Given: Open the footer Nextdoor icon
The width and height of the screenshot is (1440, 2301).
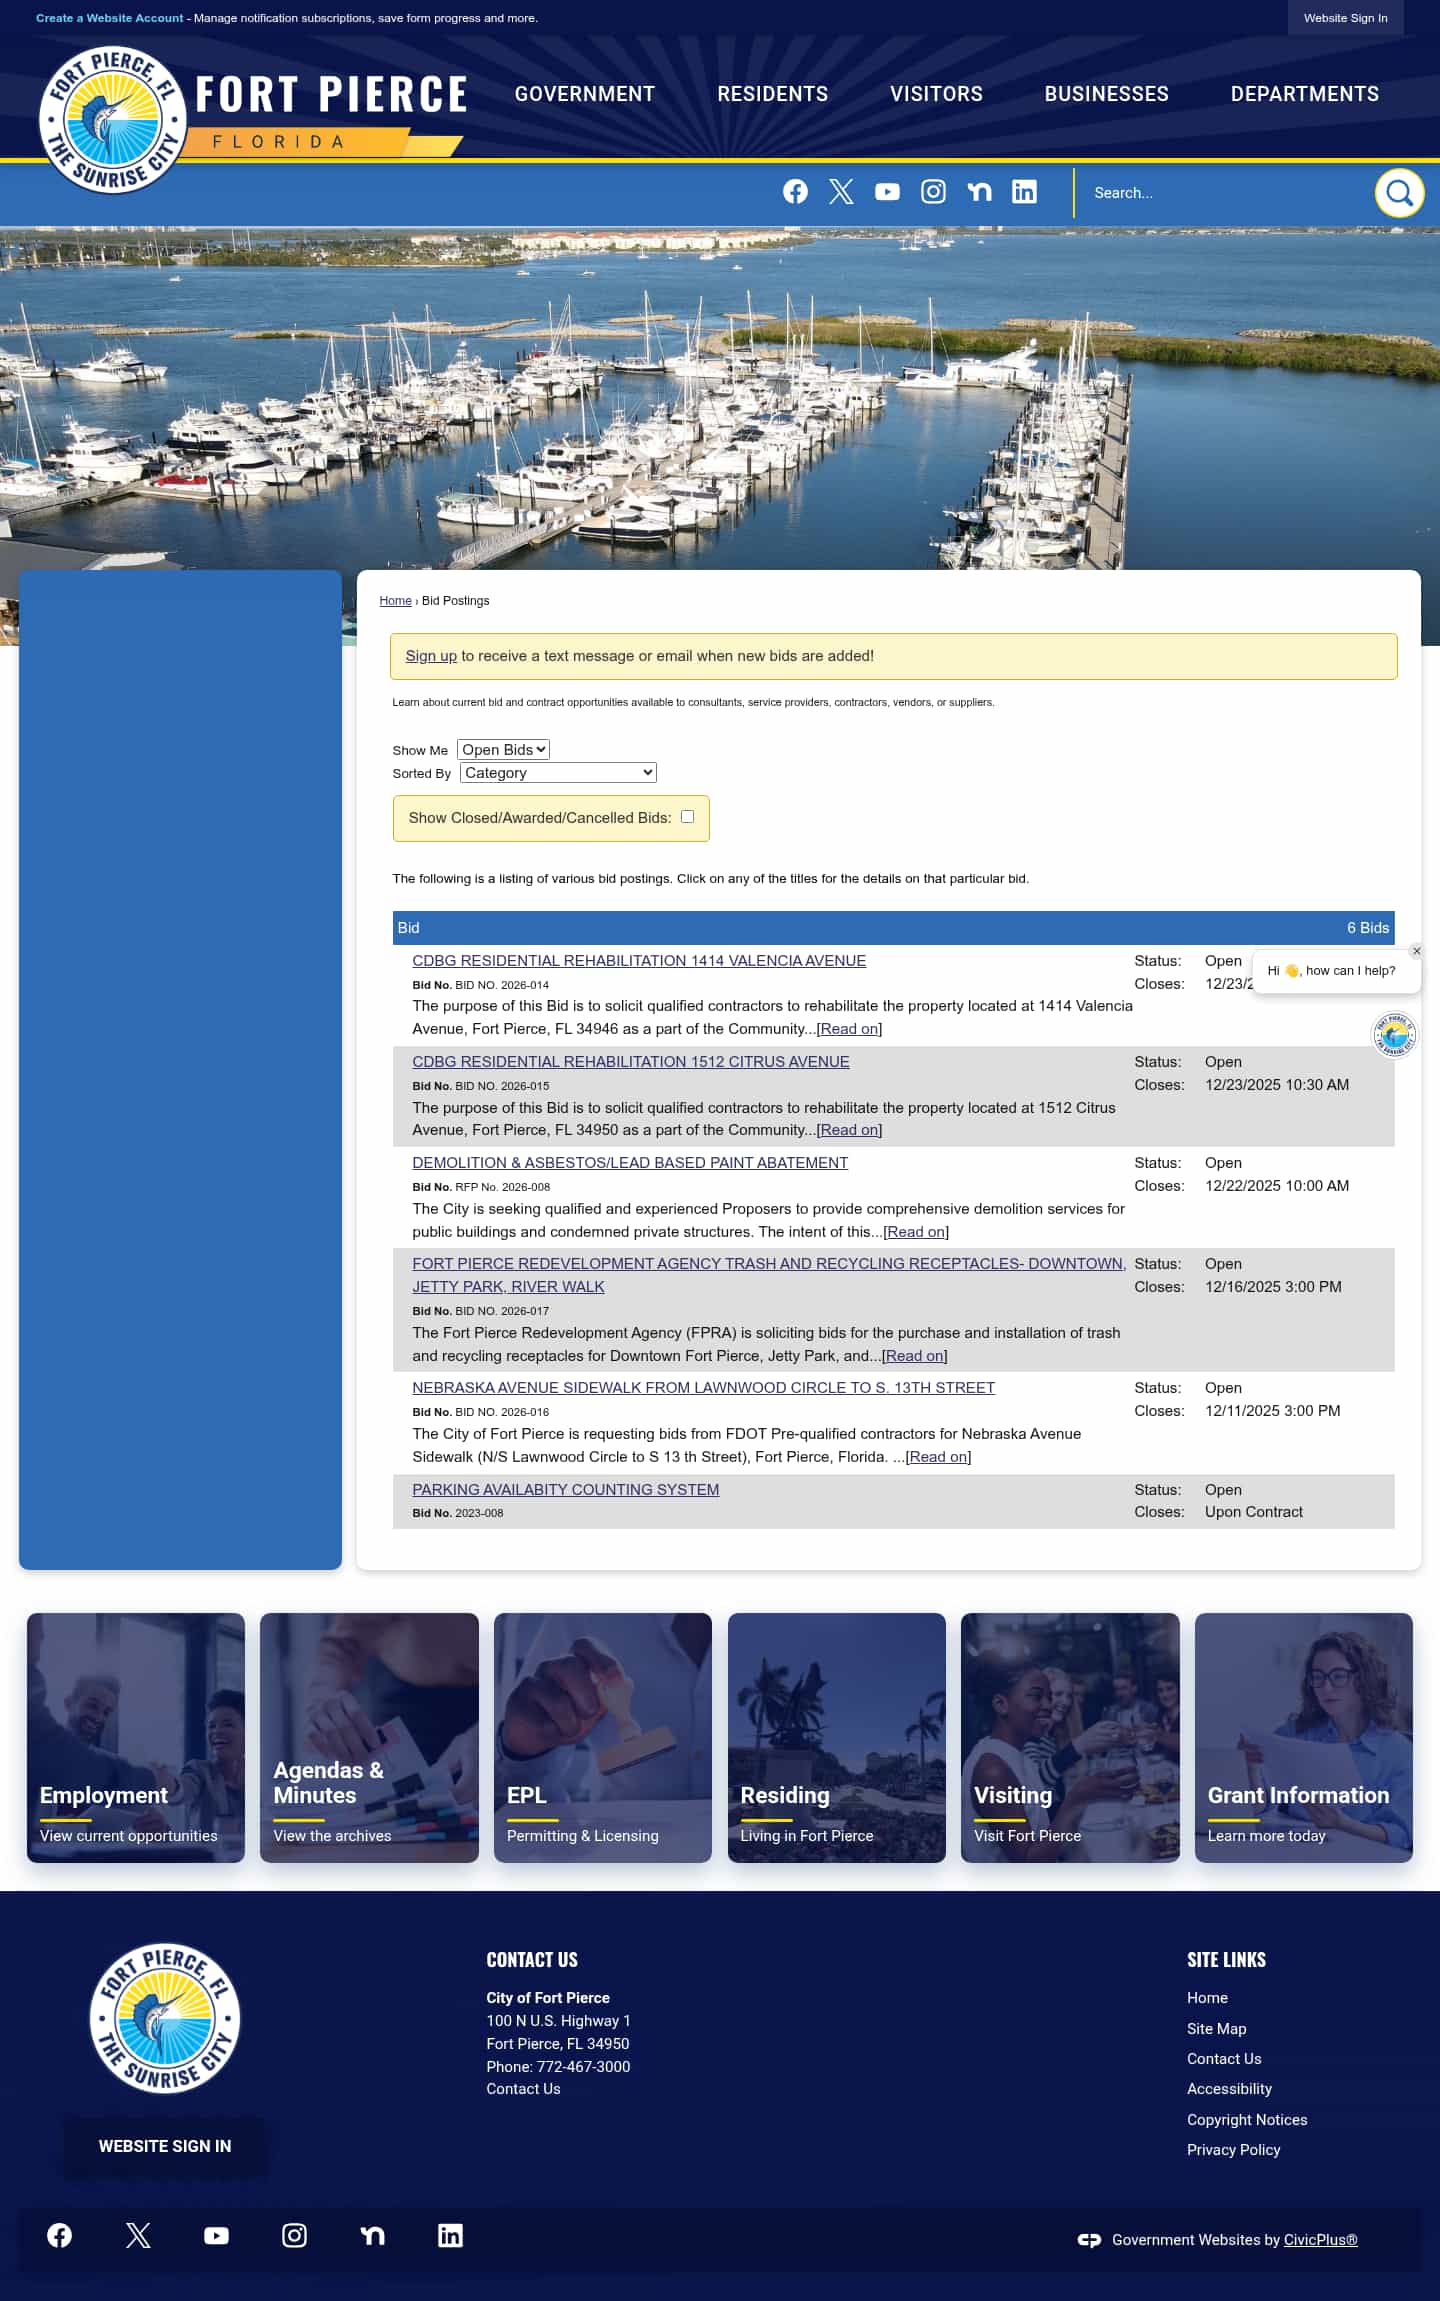Looking at the screenshot, I should 372,2235.
